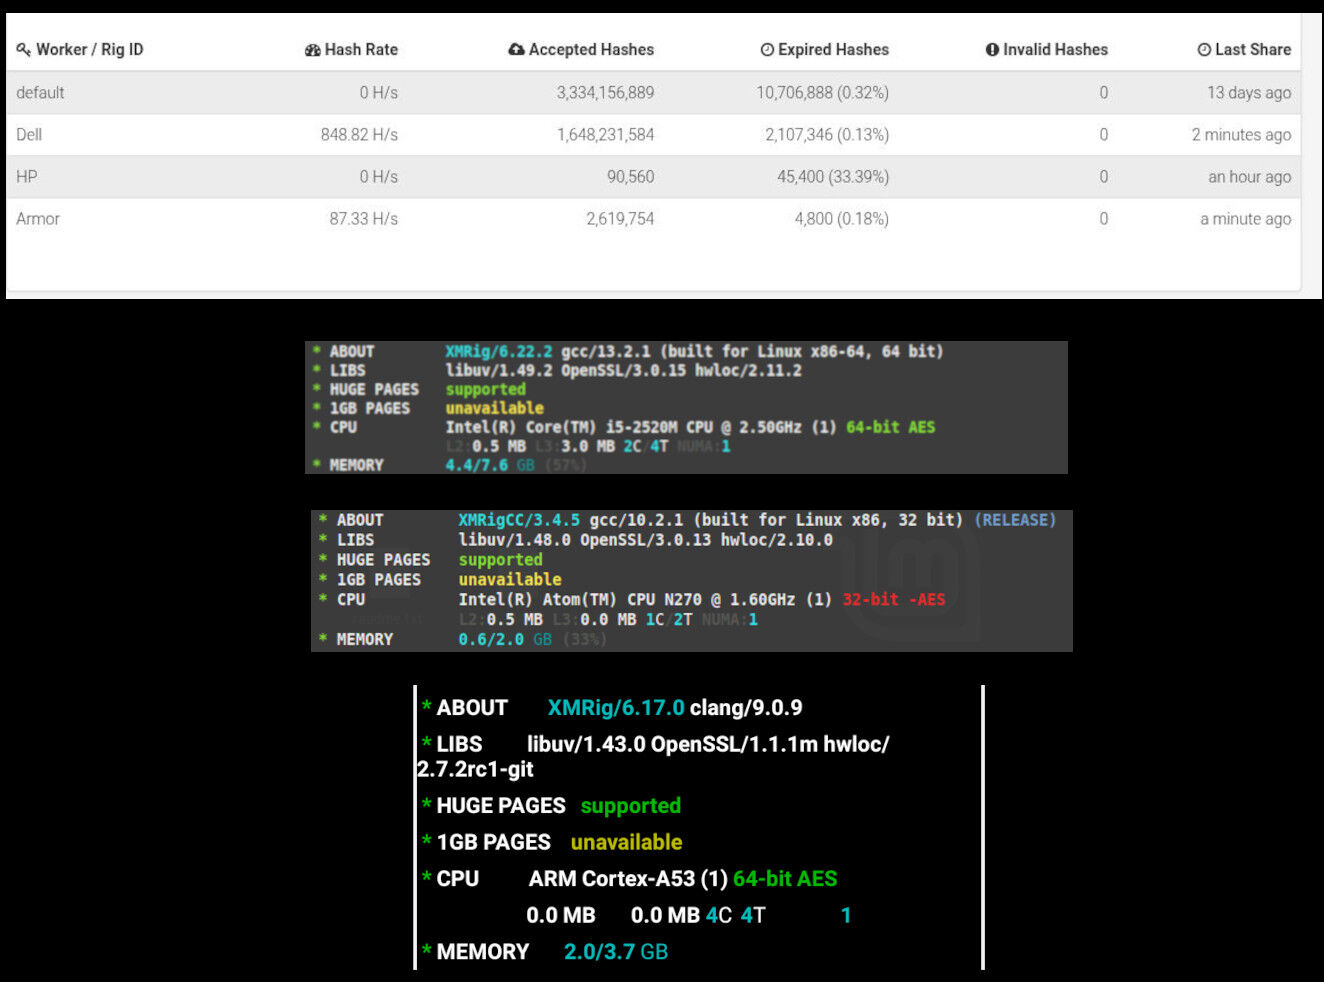Viewport: 1324px width, 982px height.
Task: Click Armor accepted hashes value 2,619,754
Action: click(x=620, y=219)
